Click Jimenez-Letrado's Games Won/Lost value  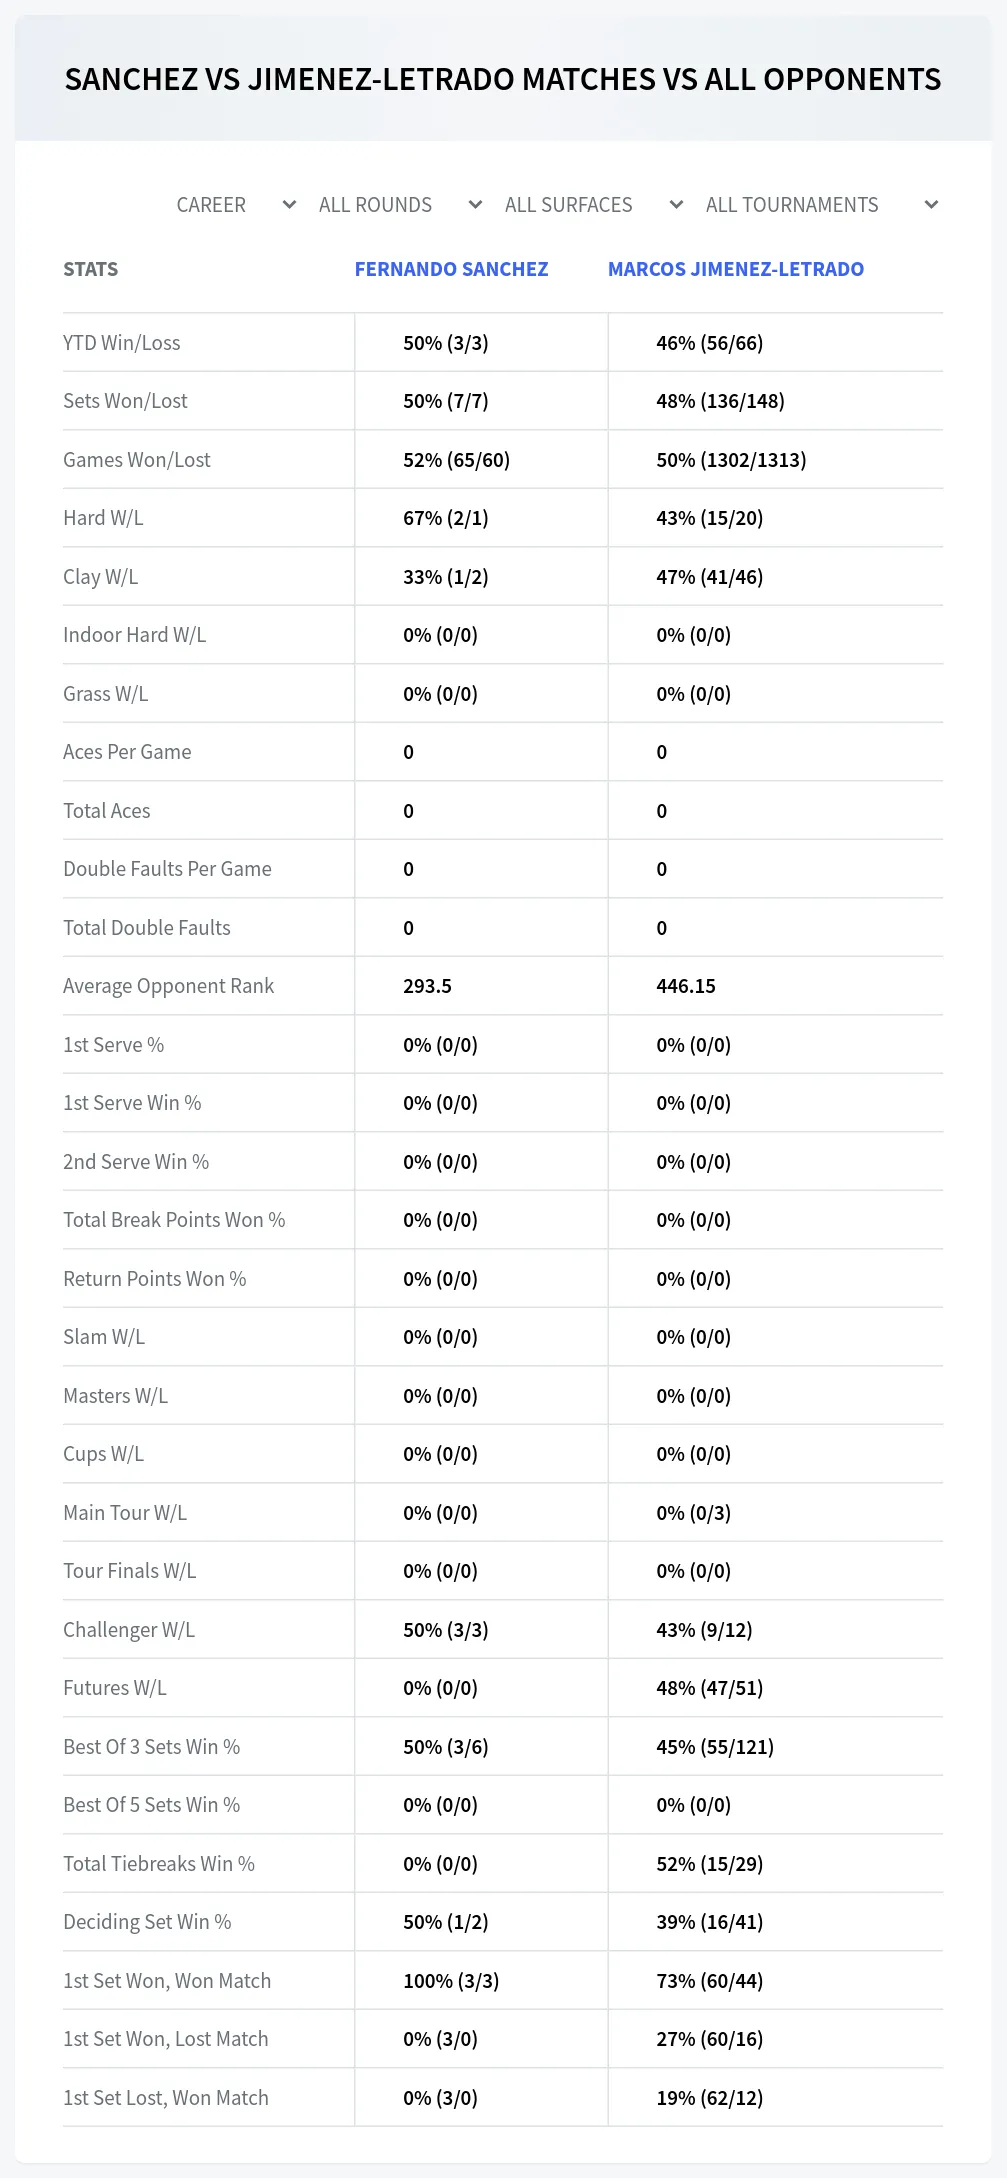[731, 460]
